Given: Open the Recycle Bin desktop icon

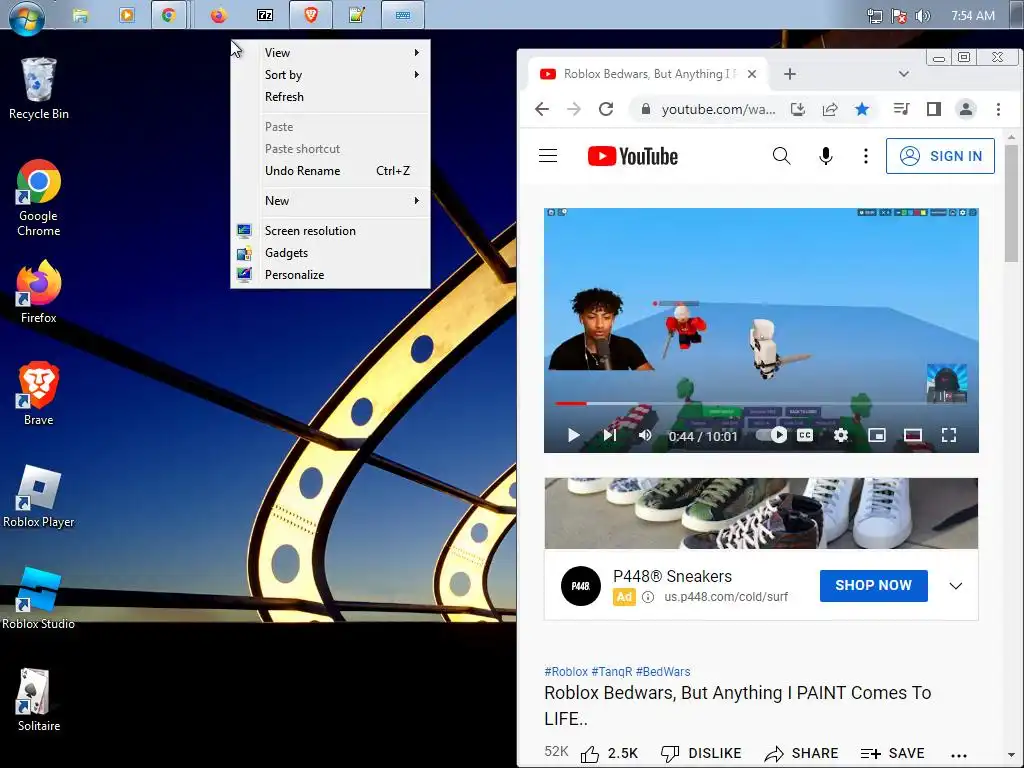Looking at the screenshot, I should tap(39, 89).
